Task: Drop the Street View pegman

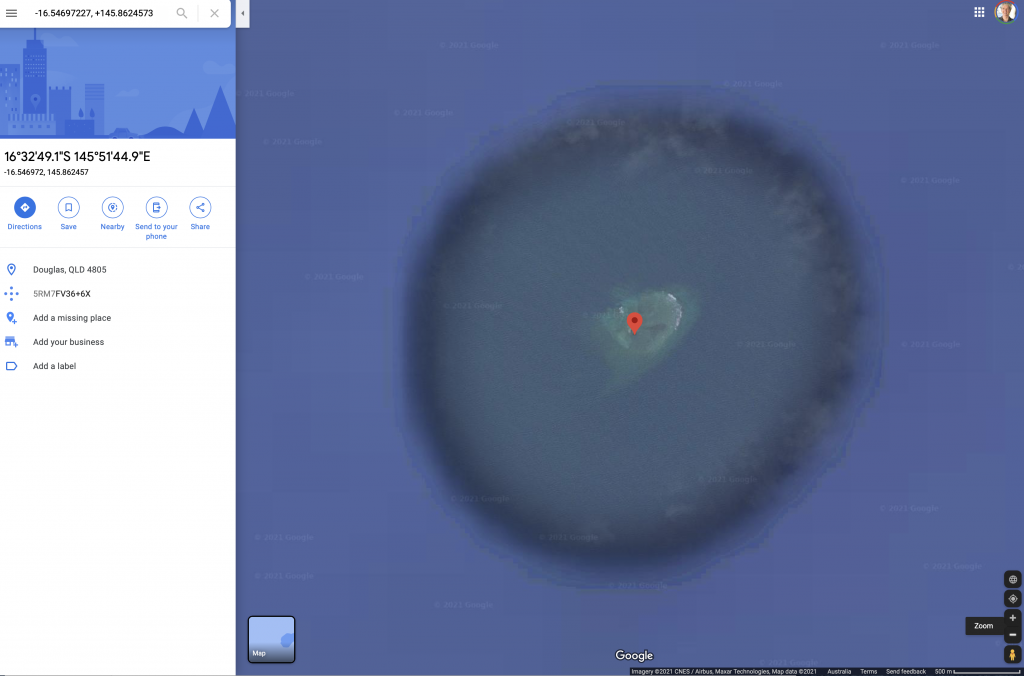Action: coord(1012,655)
